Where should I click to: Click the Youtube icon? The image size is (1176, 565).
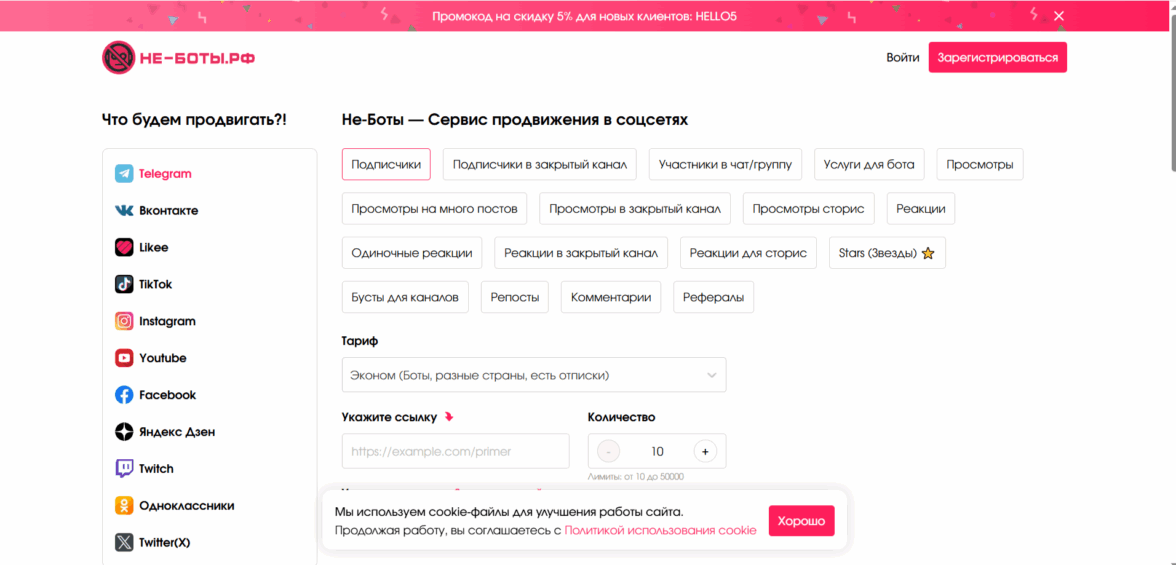tap(124, 358)
